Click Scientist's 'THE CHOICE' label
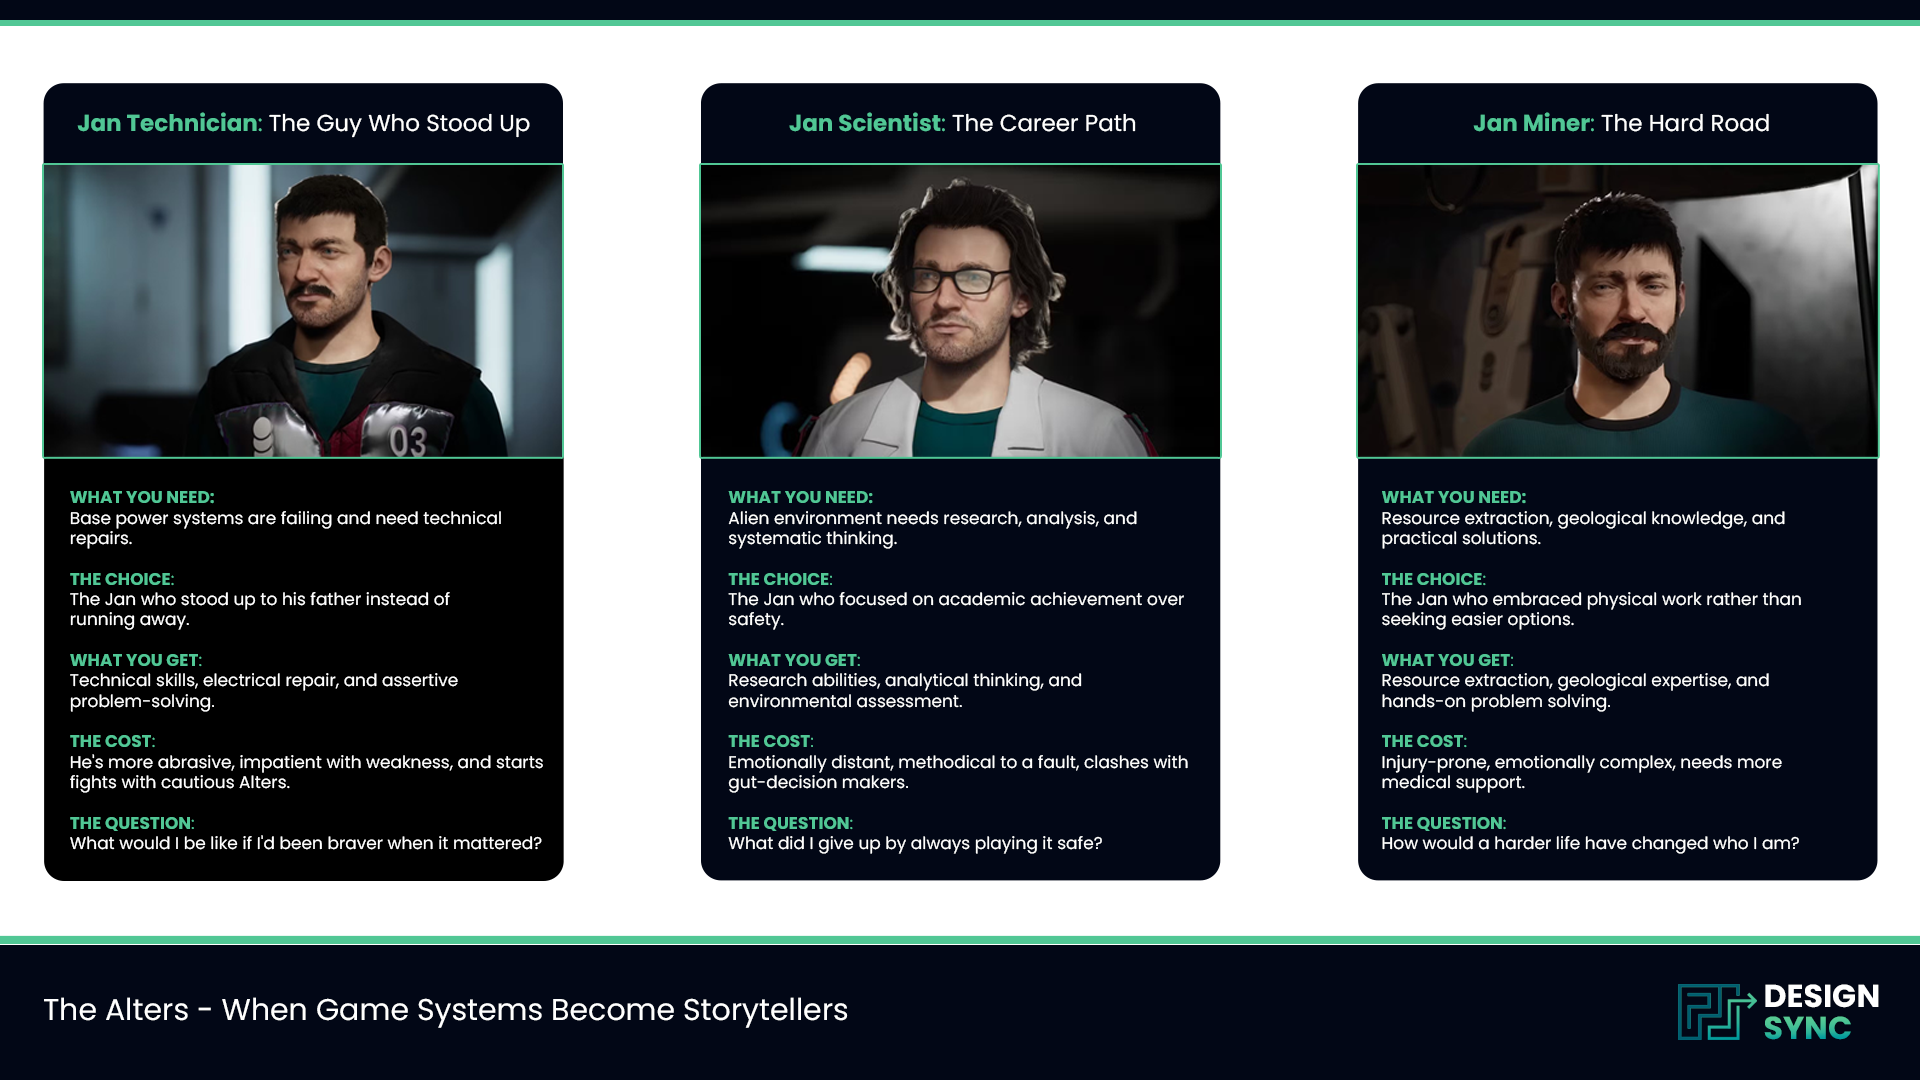Screen dimensions: 1920x1080 click(779, 579)
